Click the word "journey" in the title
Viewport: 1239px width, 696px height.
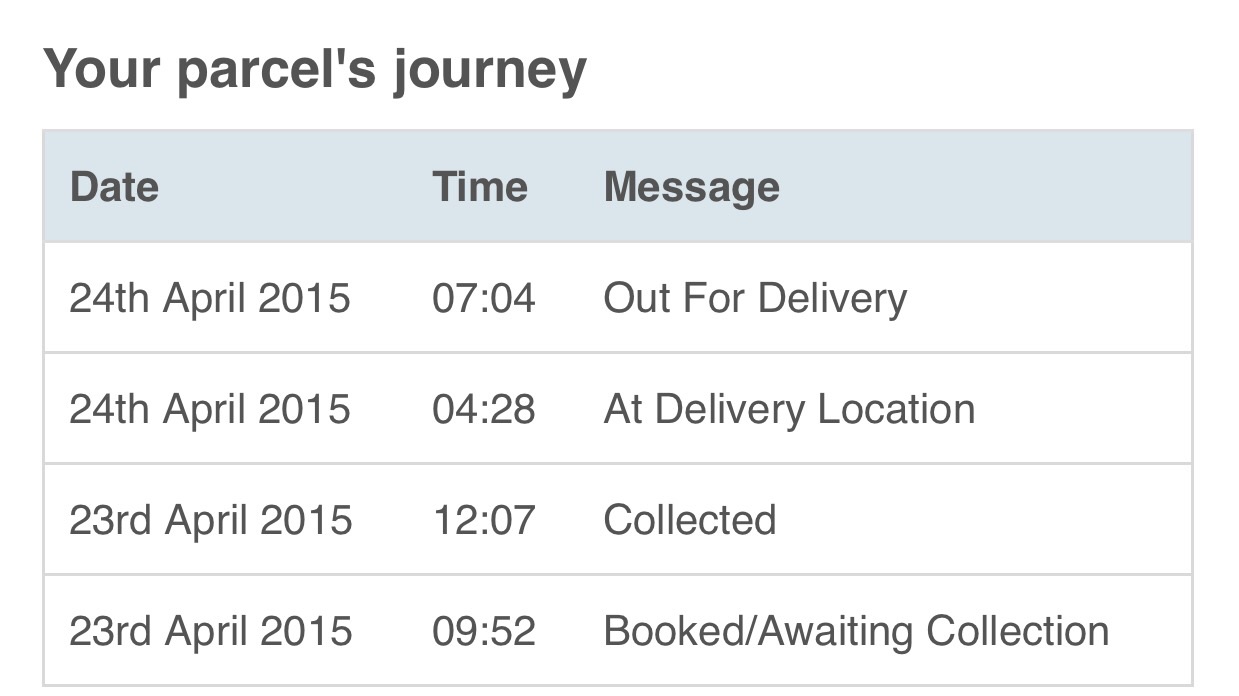coord(489,74)
